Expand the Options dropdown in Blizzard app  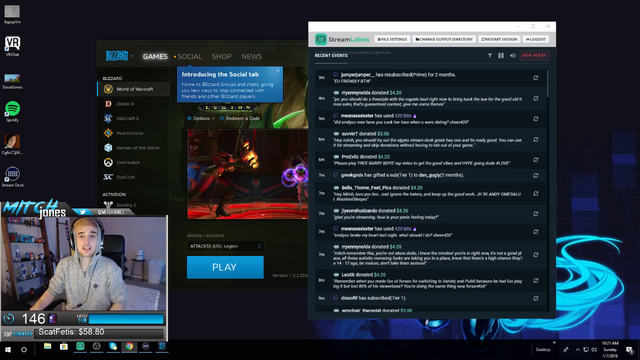pyautogui.click(x=201, y=118)
